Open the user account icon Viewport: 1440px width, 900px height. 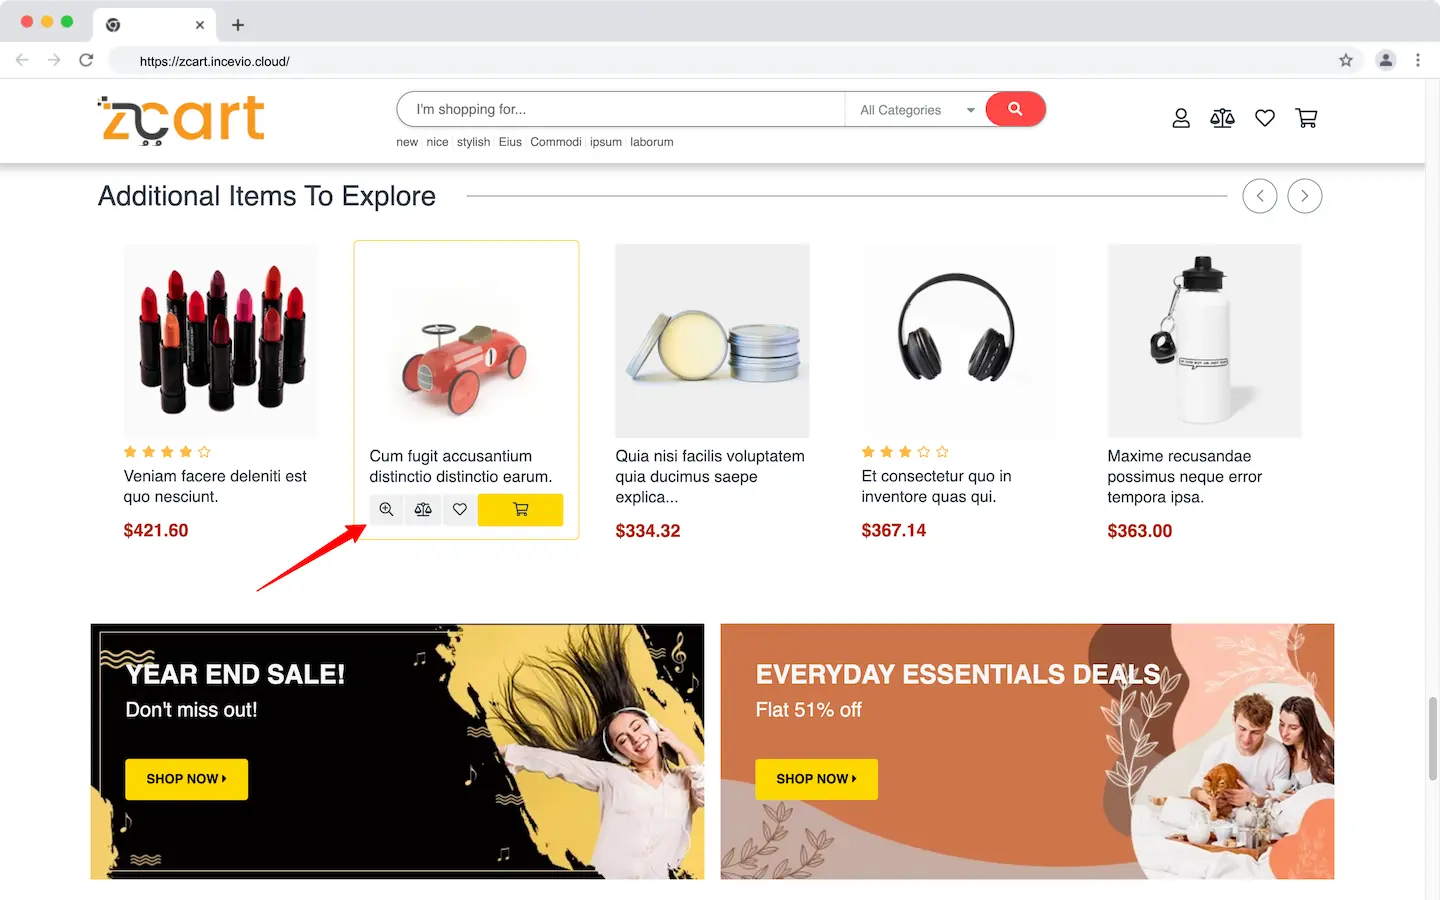(x=1181, y=118)
